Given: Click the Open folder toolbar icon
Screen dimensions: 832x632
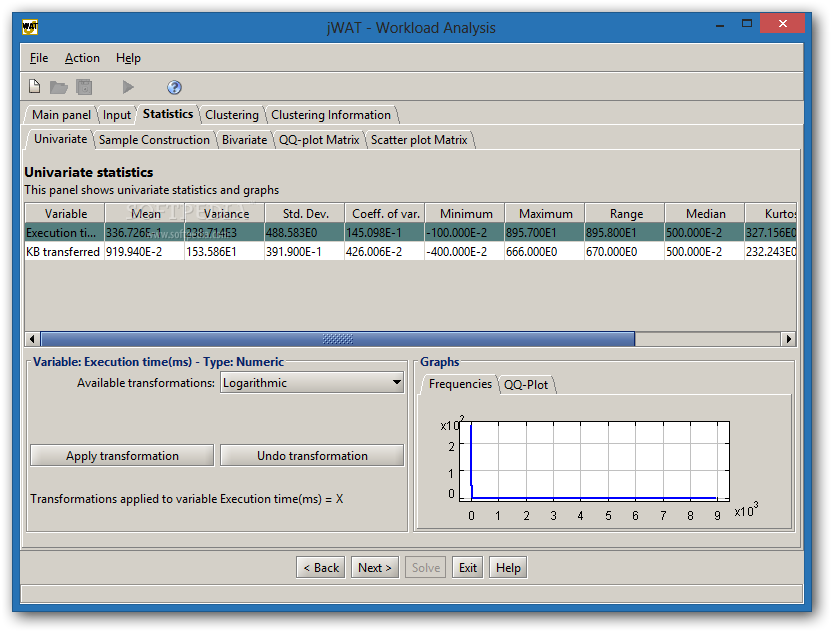Looking at the screenshot, I should (x=58, y=87).
